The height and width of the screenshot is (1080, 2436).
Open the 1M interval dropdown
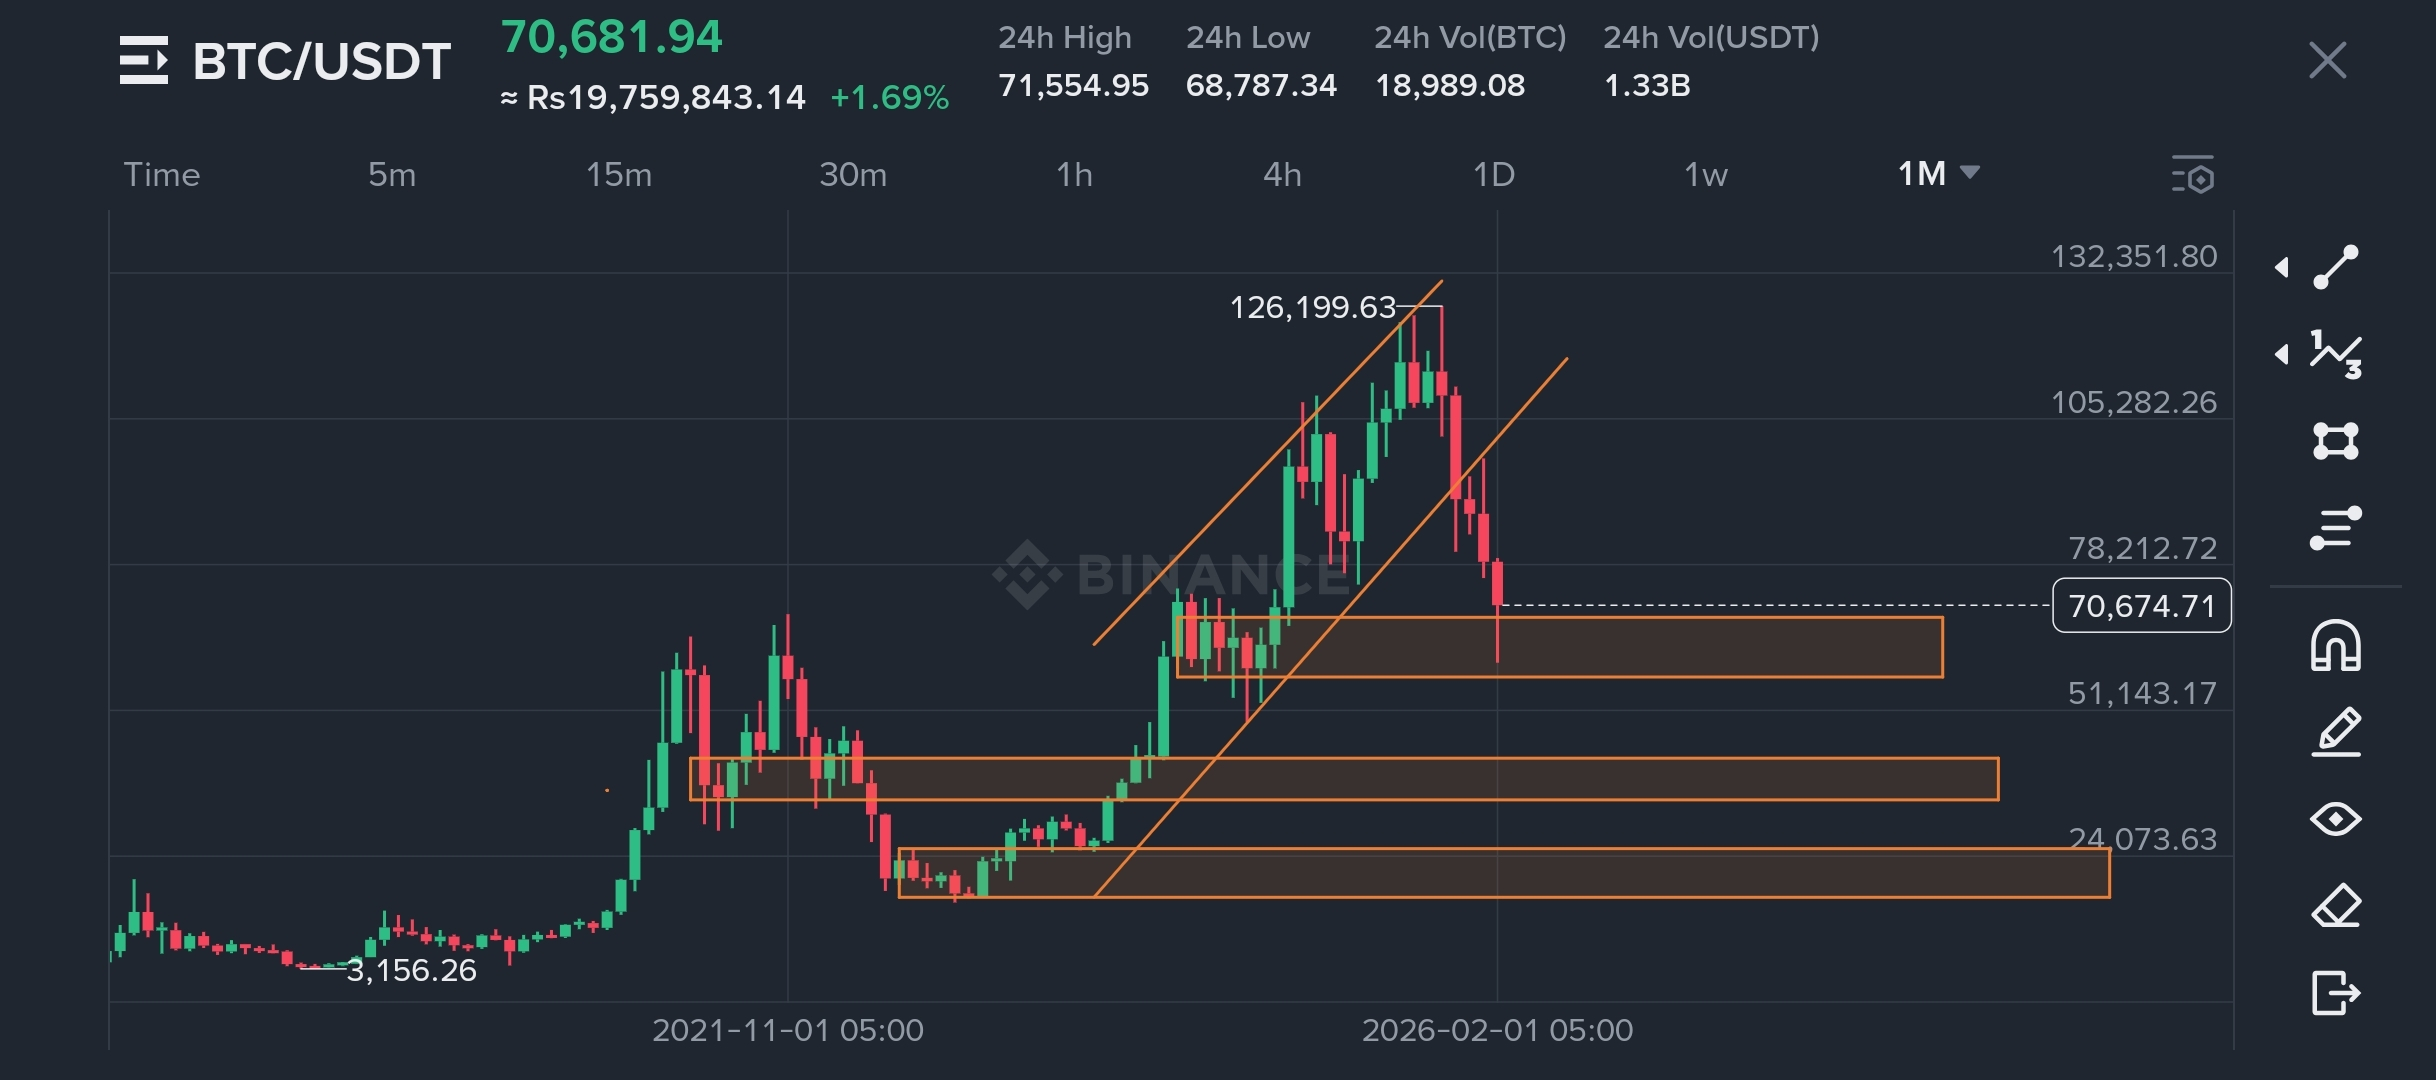click(x=1938, y=174)
